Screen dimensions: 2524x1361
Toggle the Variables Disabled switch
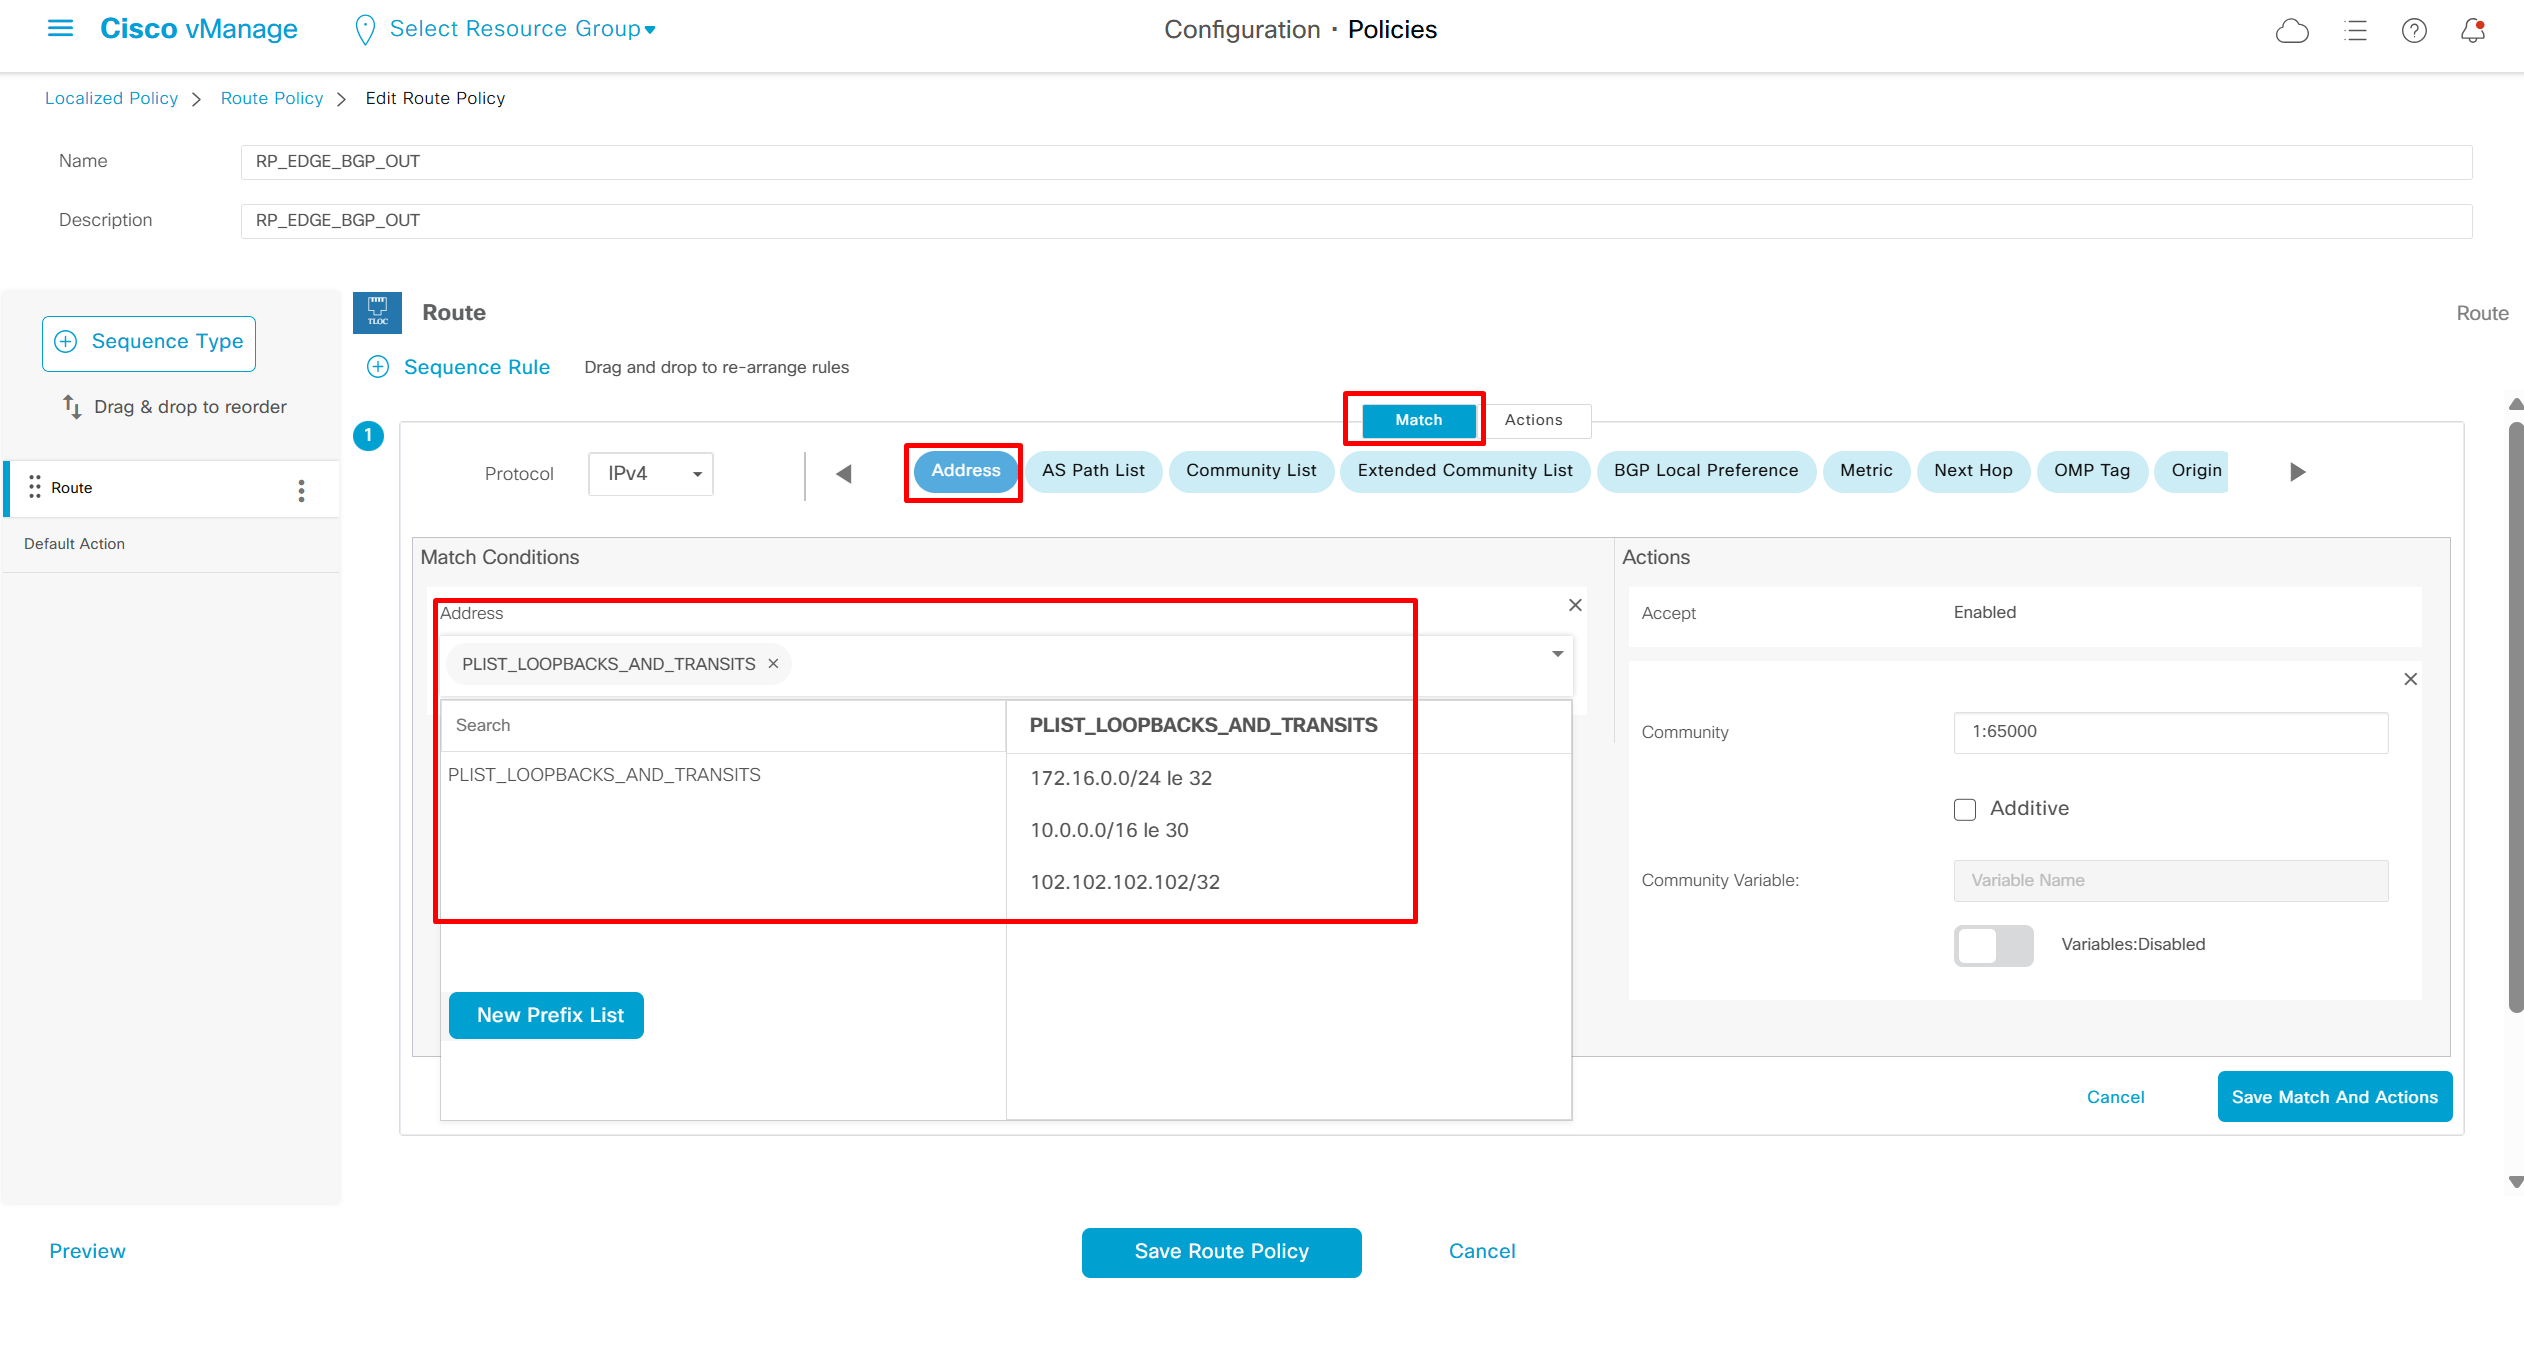click(1993, 945)
